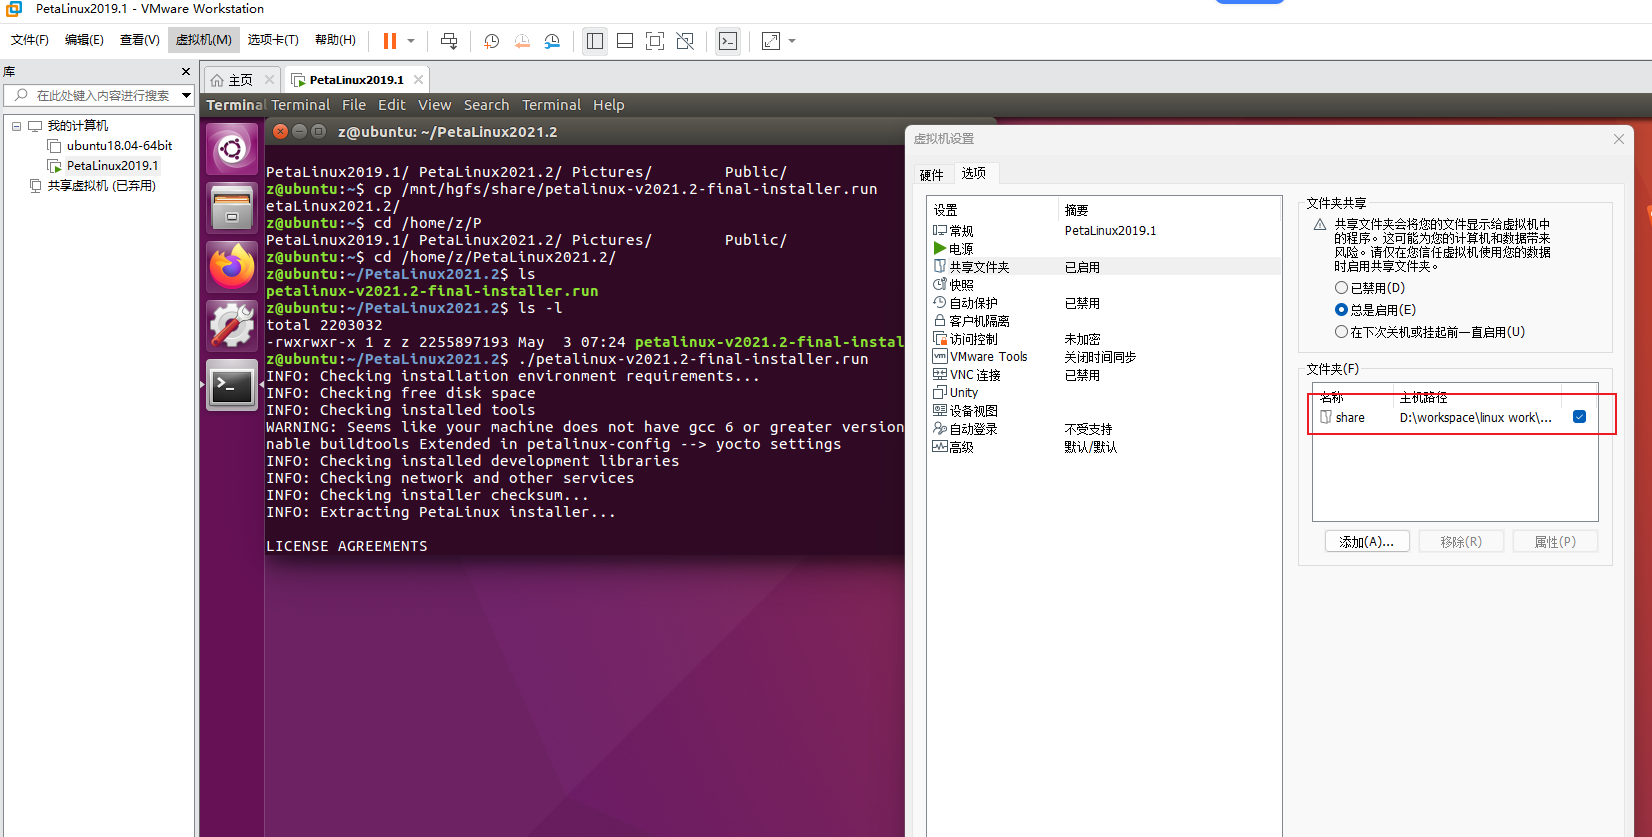Image resolution: width=1652 pixels, height=837 pixels.
Task: Close the 主页 tab
Action: point(269,80)
